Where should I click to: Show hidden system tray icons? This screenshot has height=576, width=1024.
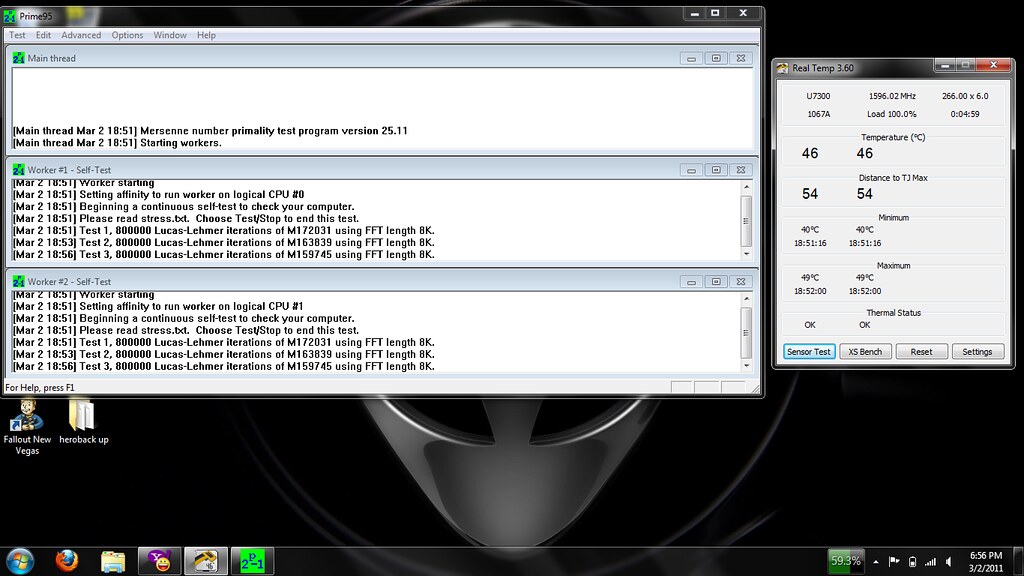tap(876, 562)
